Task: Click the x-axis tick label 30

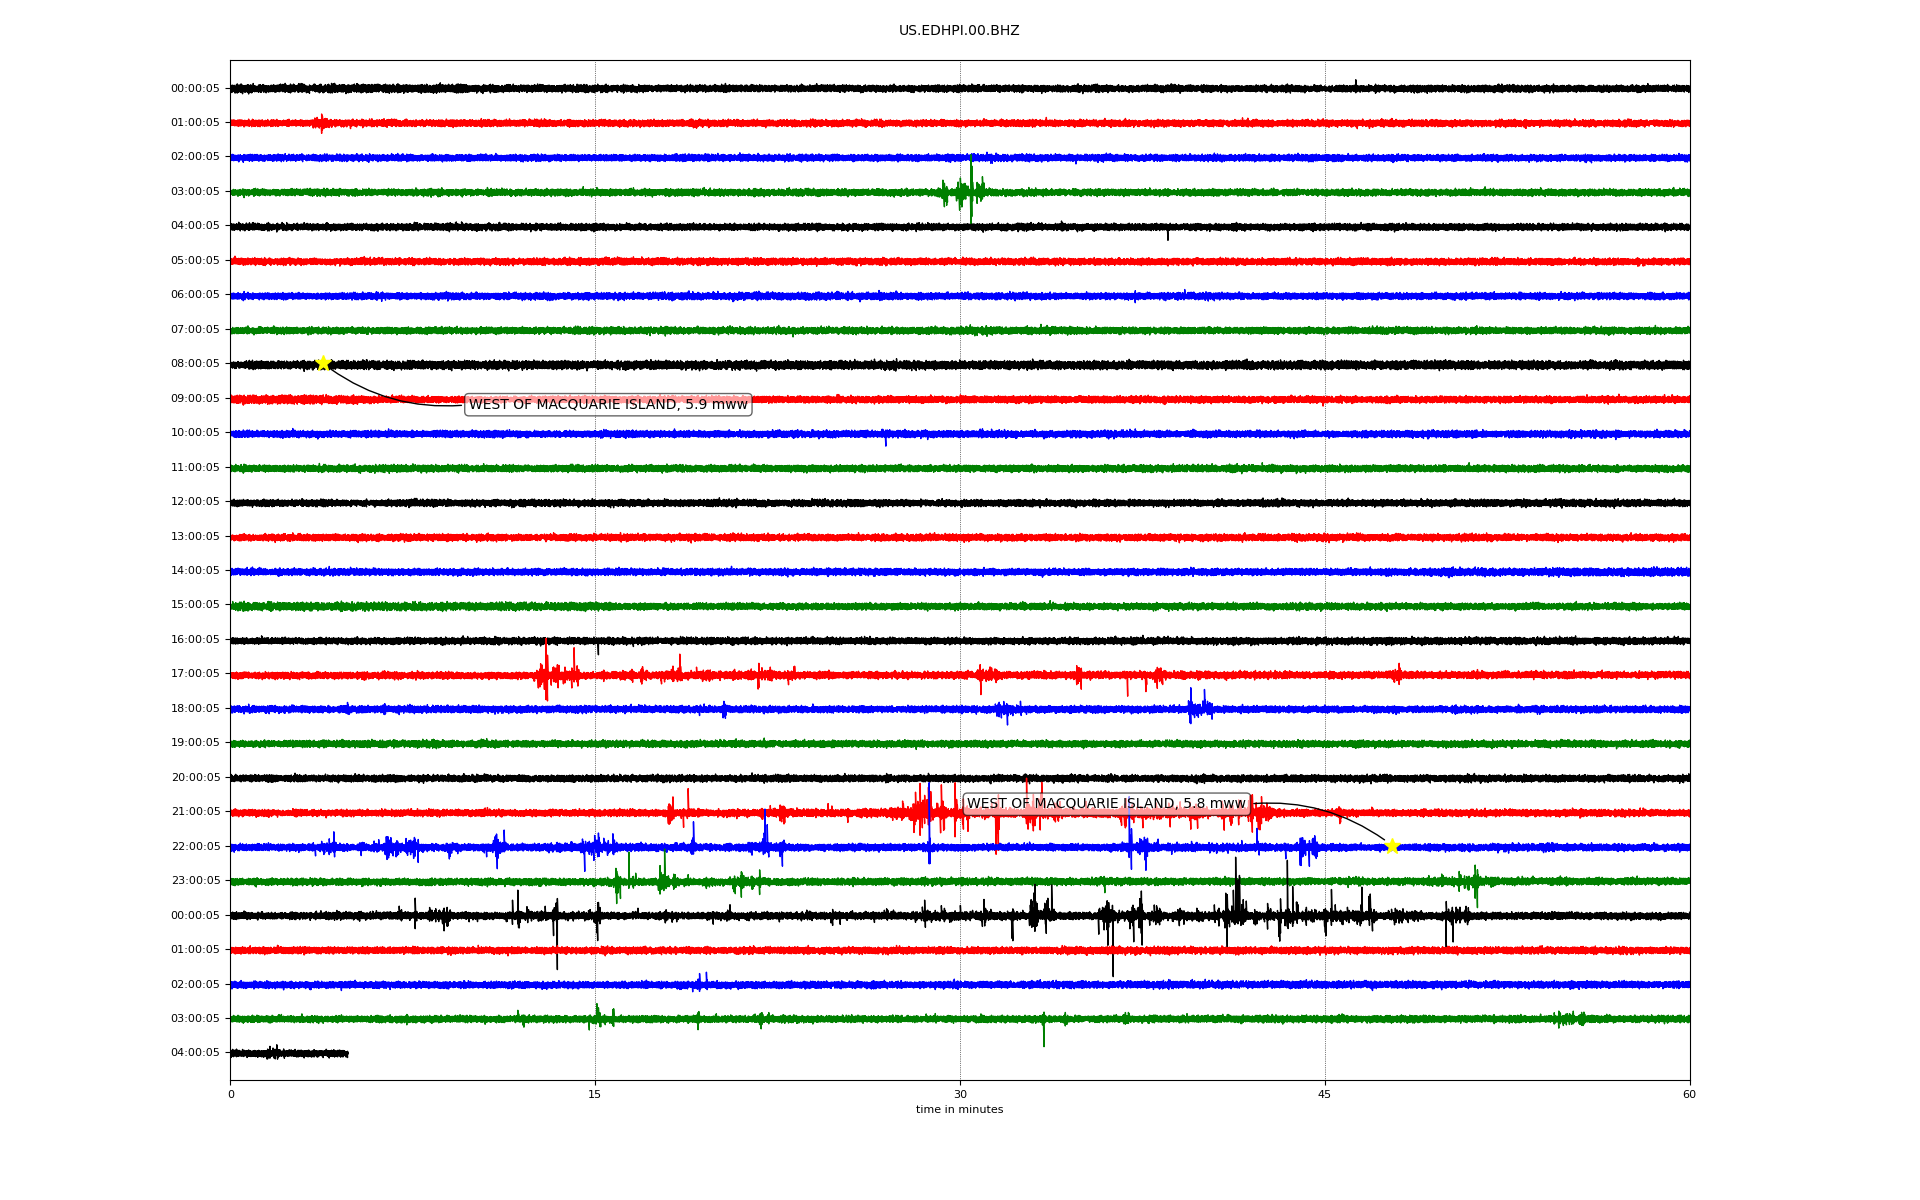Action: tap(960, 1094)
